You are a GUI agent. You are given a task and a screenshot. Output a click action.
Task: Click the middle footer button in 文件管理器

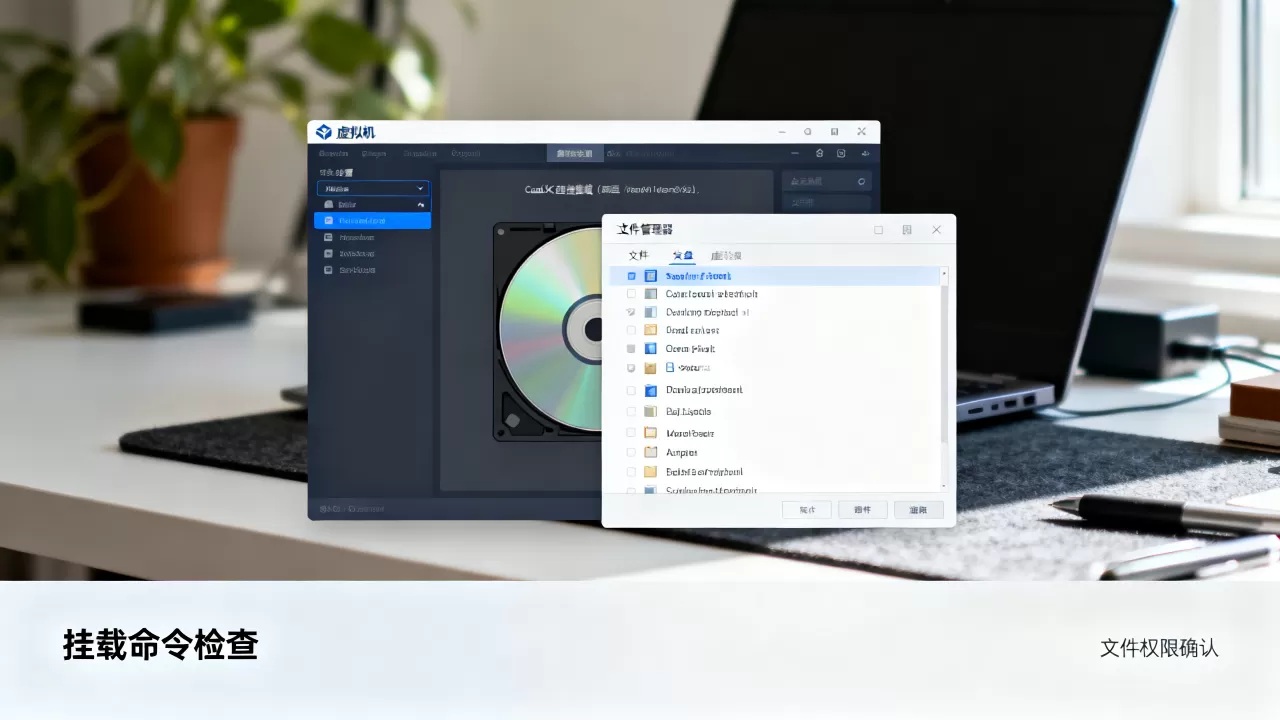[x=862, y=510]
